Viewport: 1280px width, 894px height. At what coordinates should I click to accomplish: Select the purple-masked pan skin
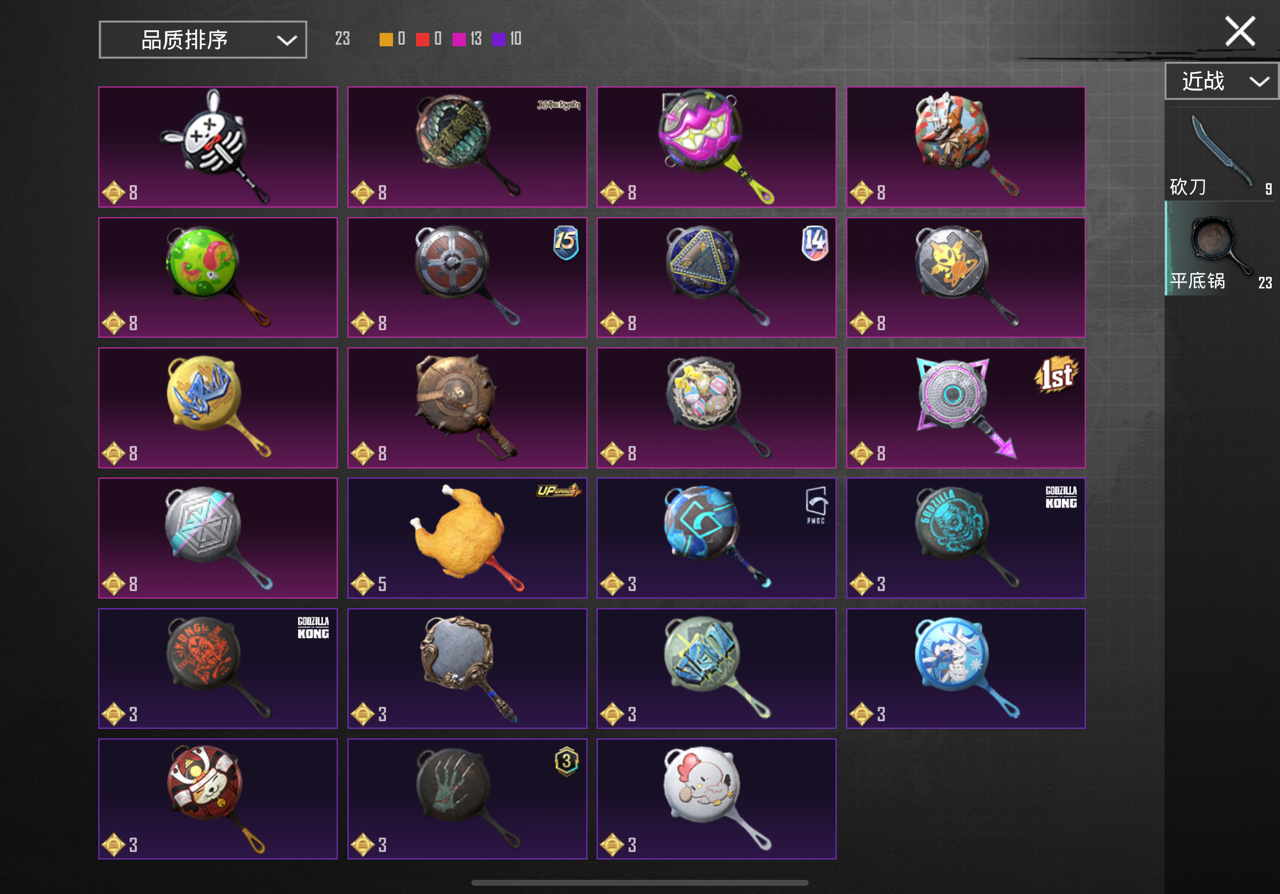[x=716, y=147]
